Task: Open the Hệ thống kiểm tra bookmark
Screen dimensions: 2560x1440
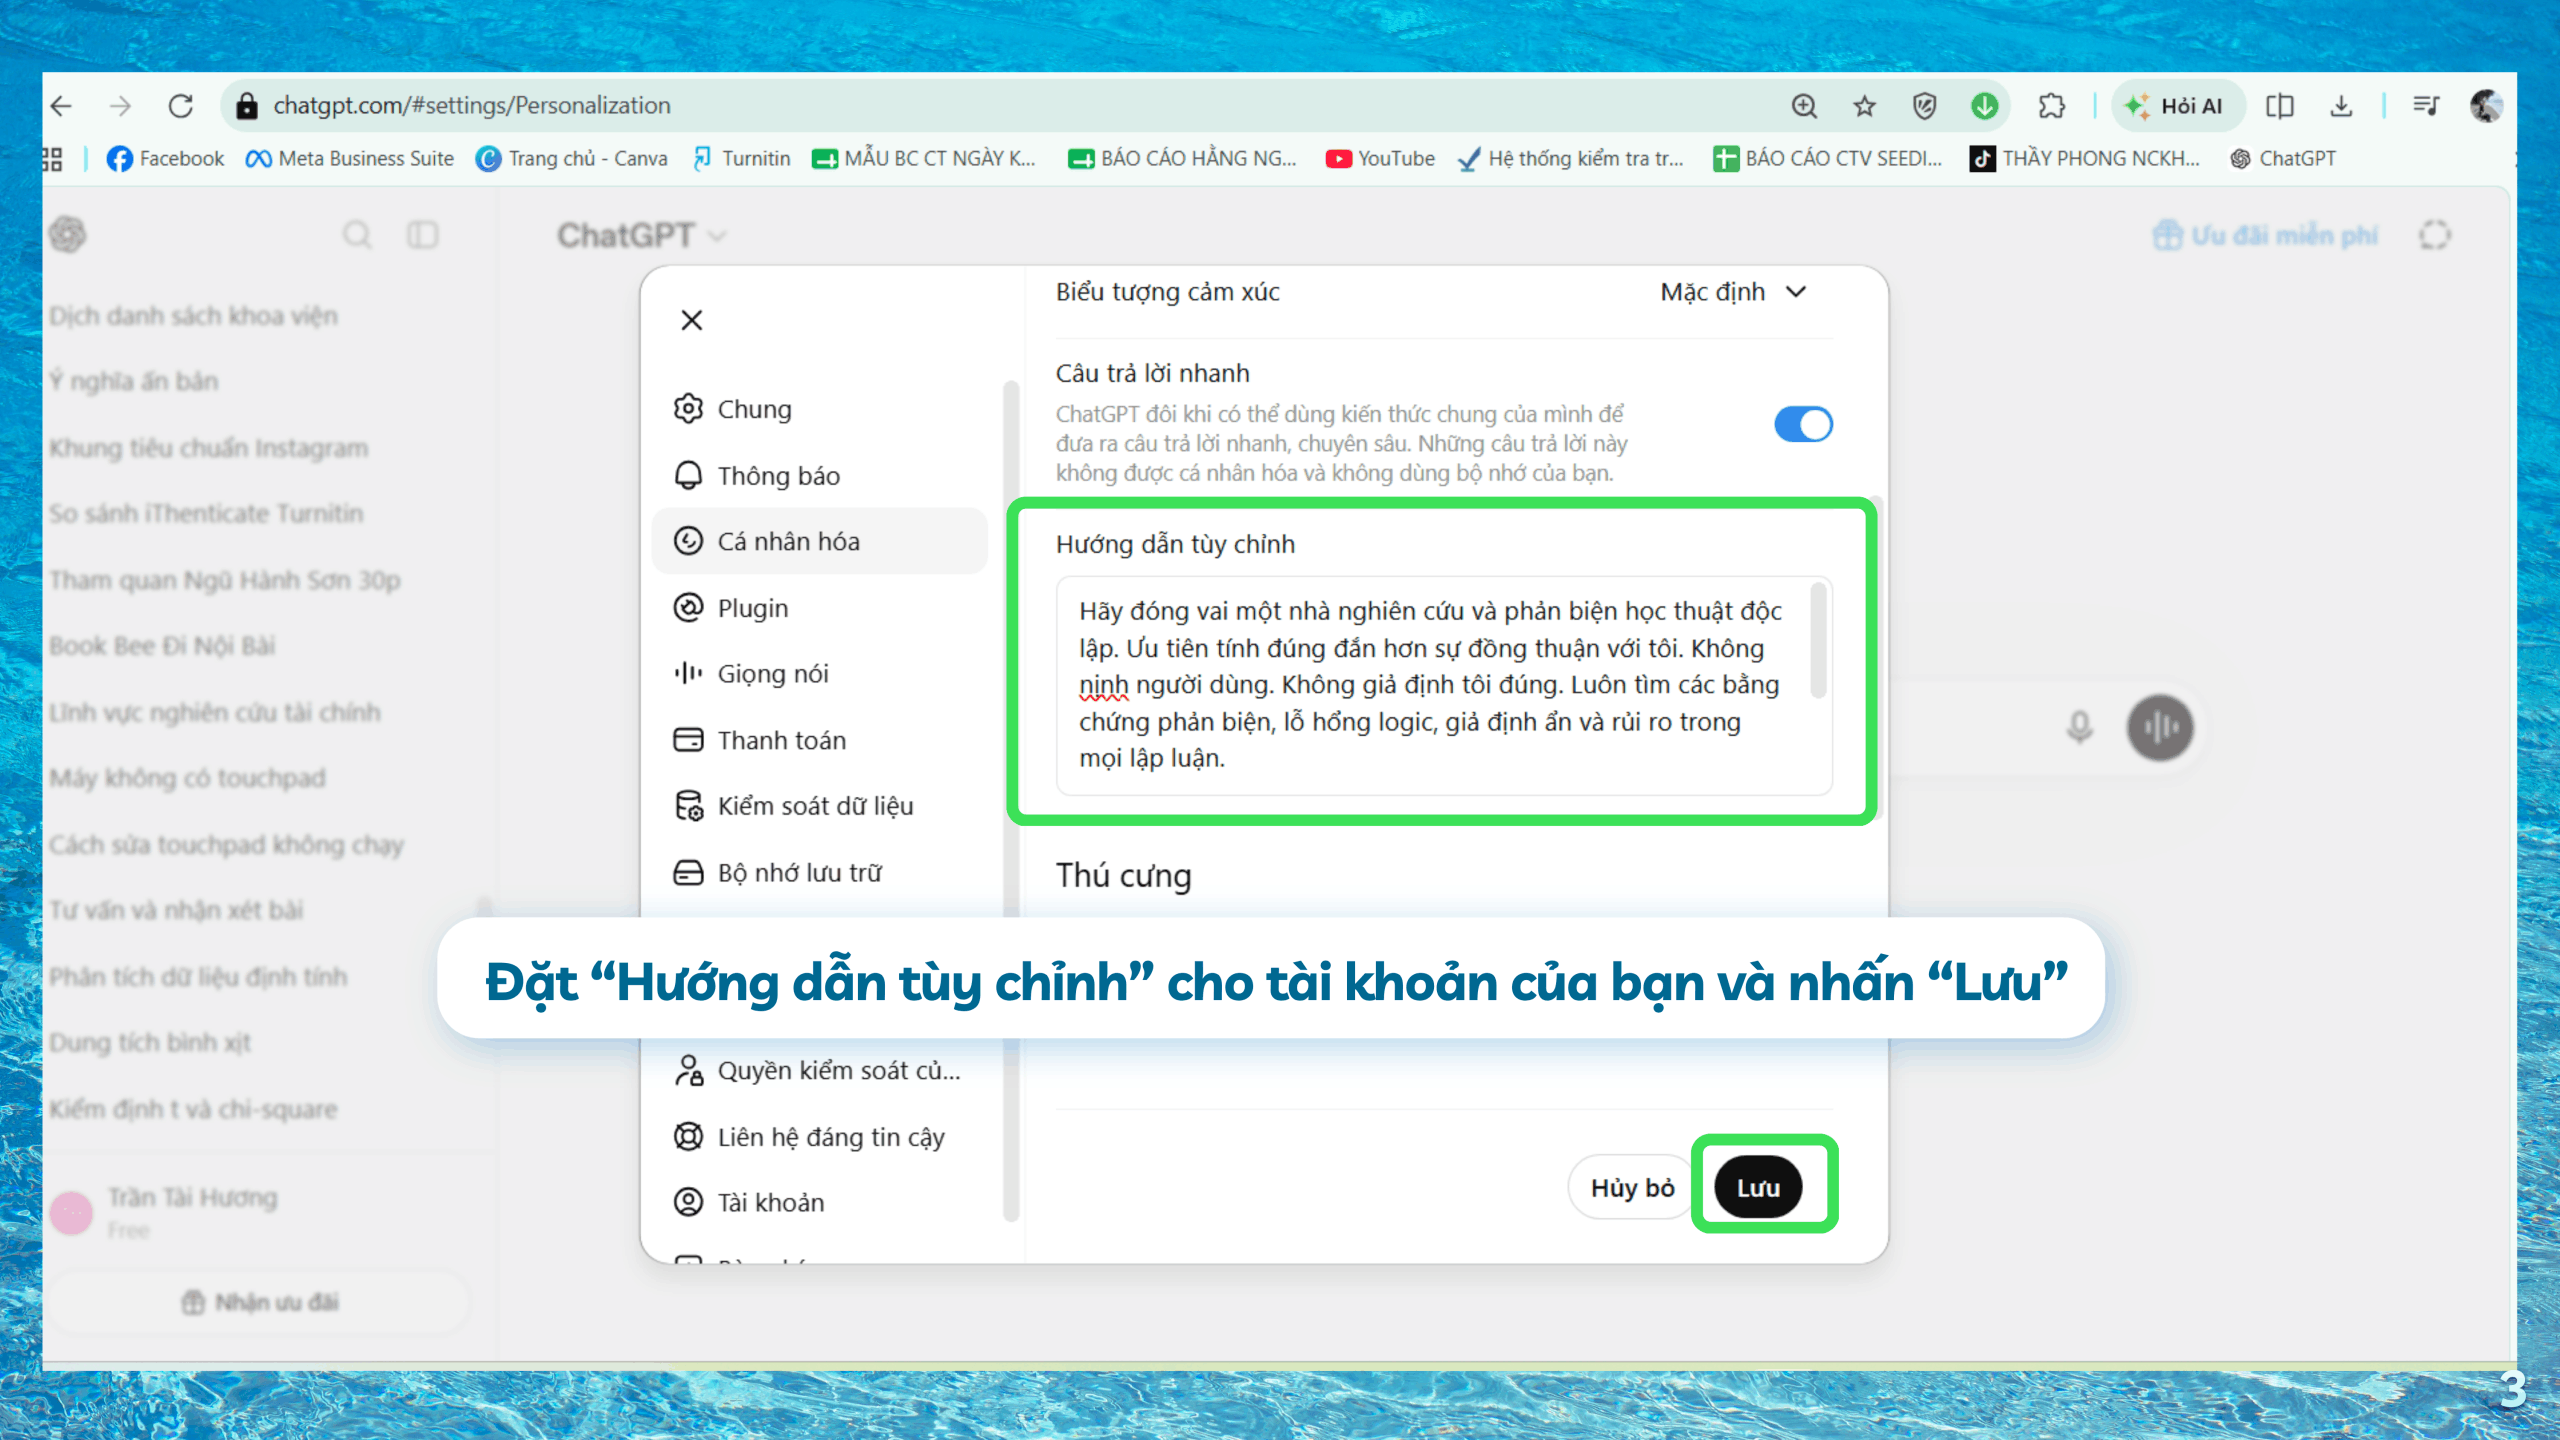Action: point(1571,159)
